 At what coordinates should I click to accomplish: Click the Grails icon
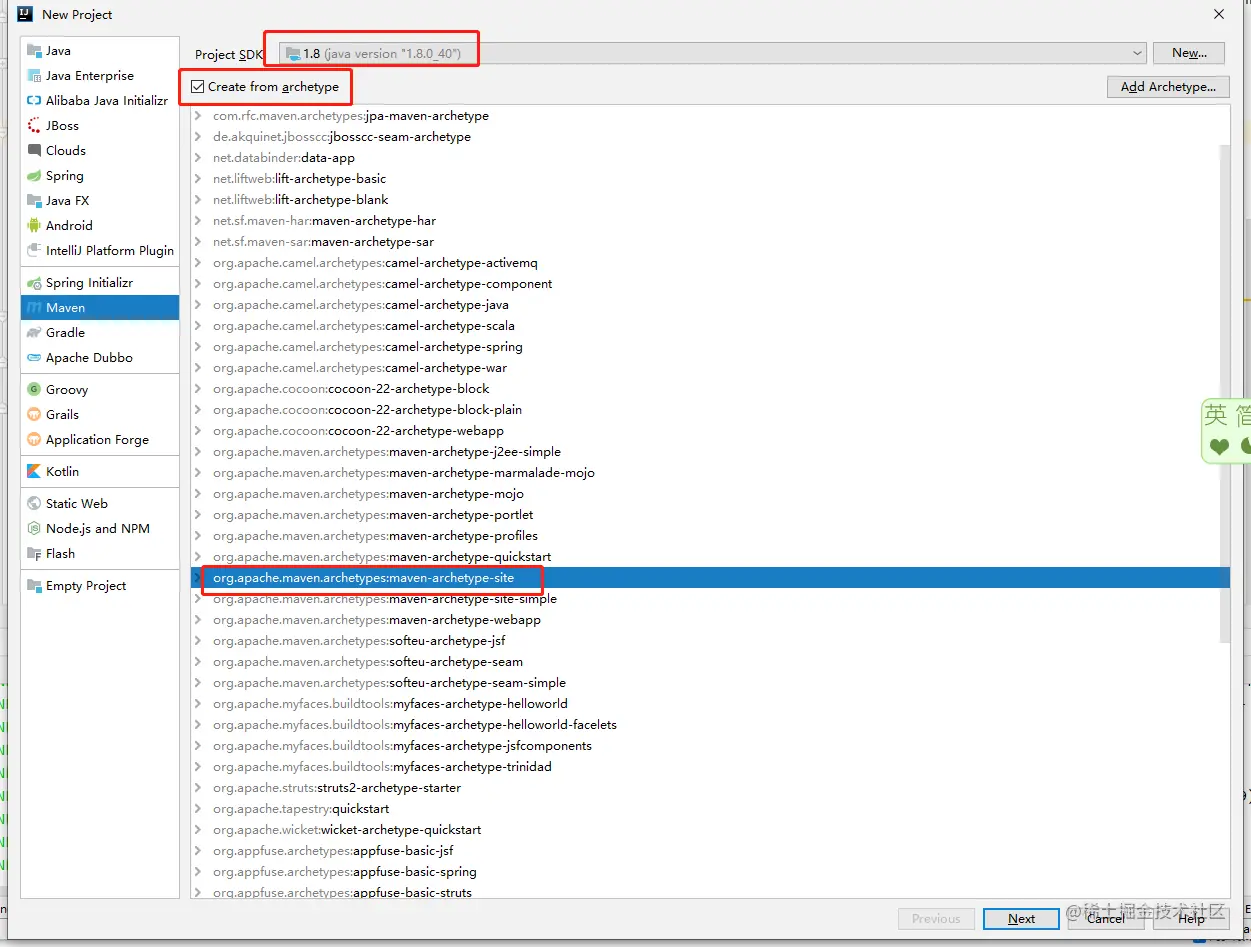point(34,415)
